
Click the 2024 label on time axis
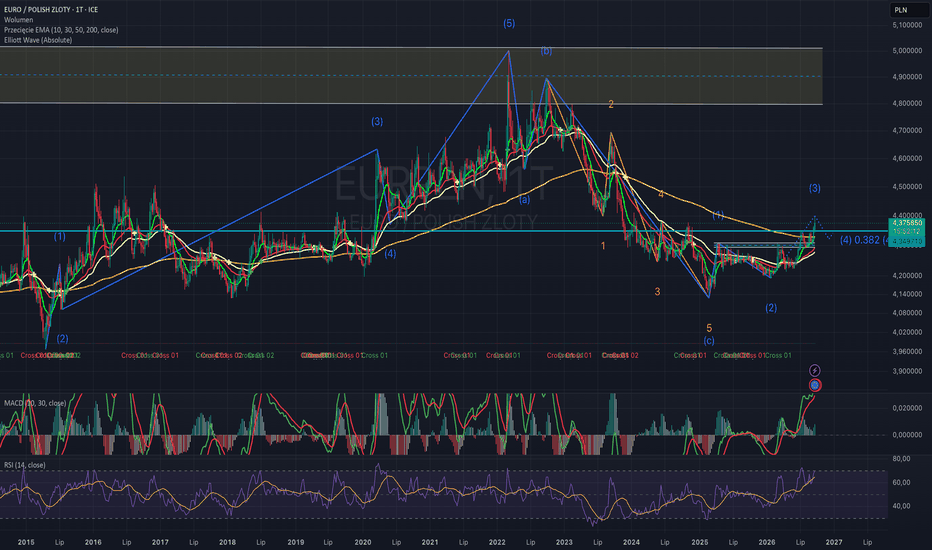[x=631, y=542]
